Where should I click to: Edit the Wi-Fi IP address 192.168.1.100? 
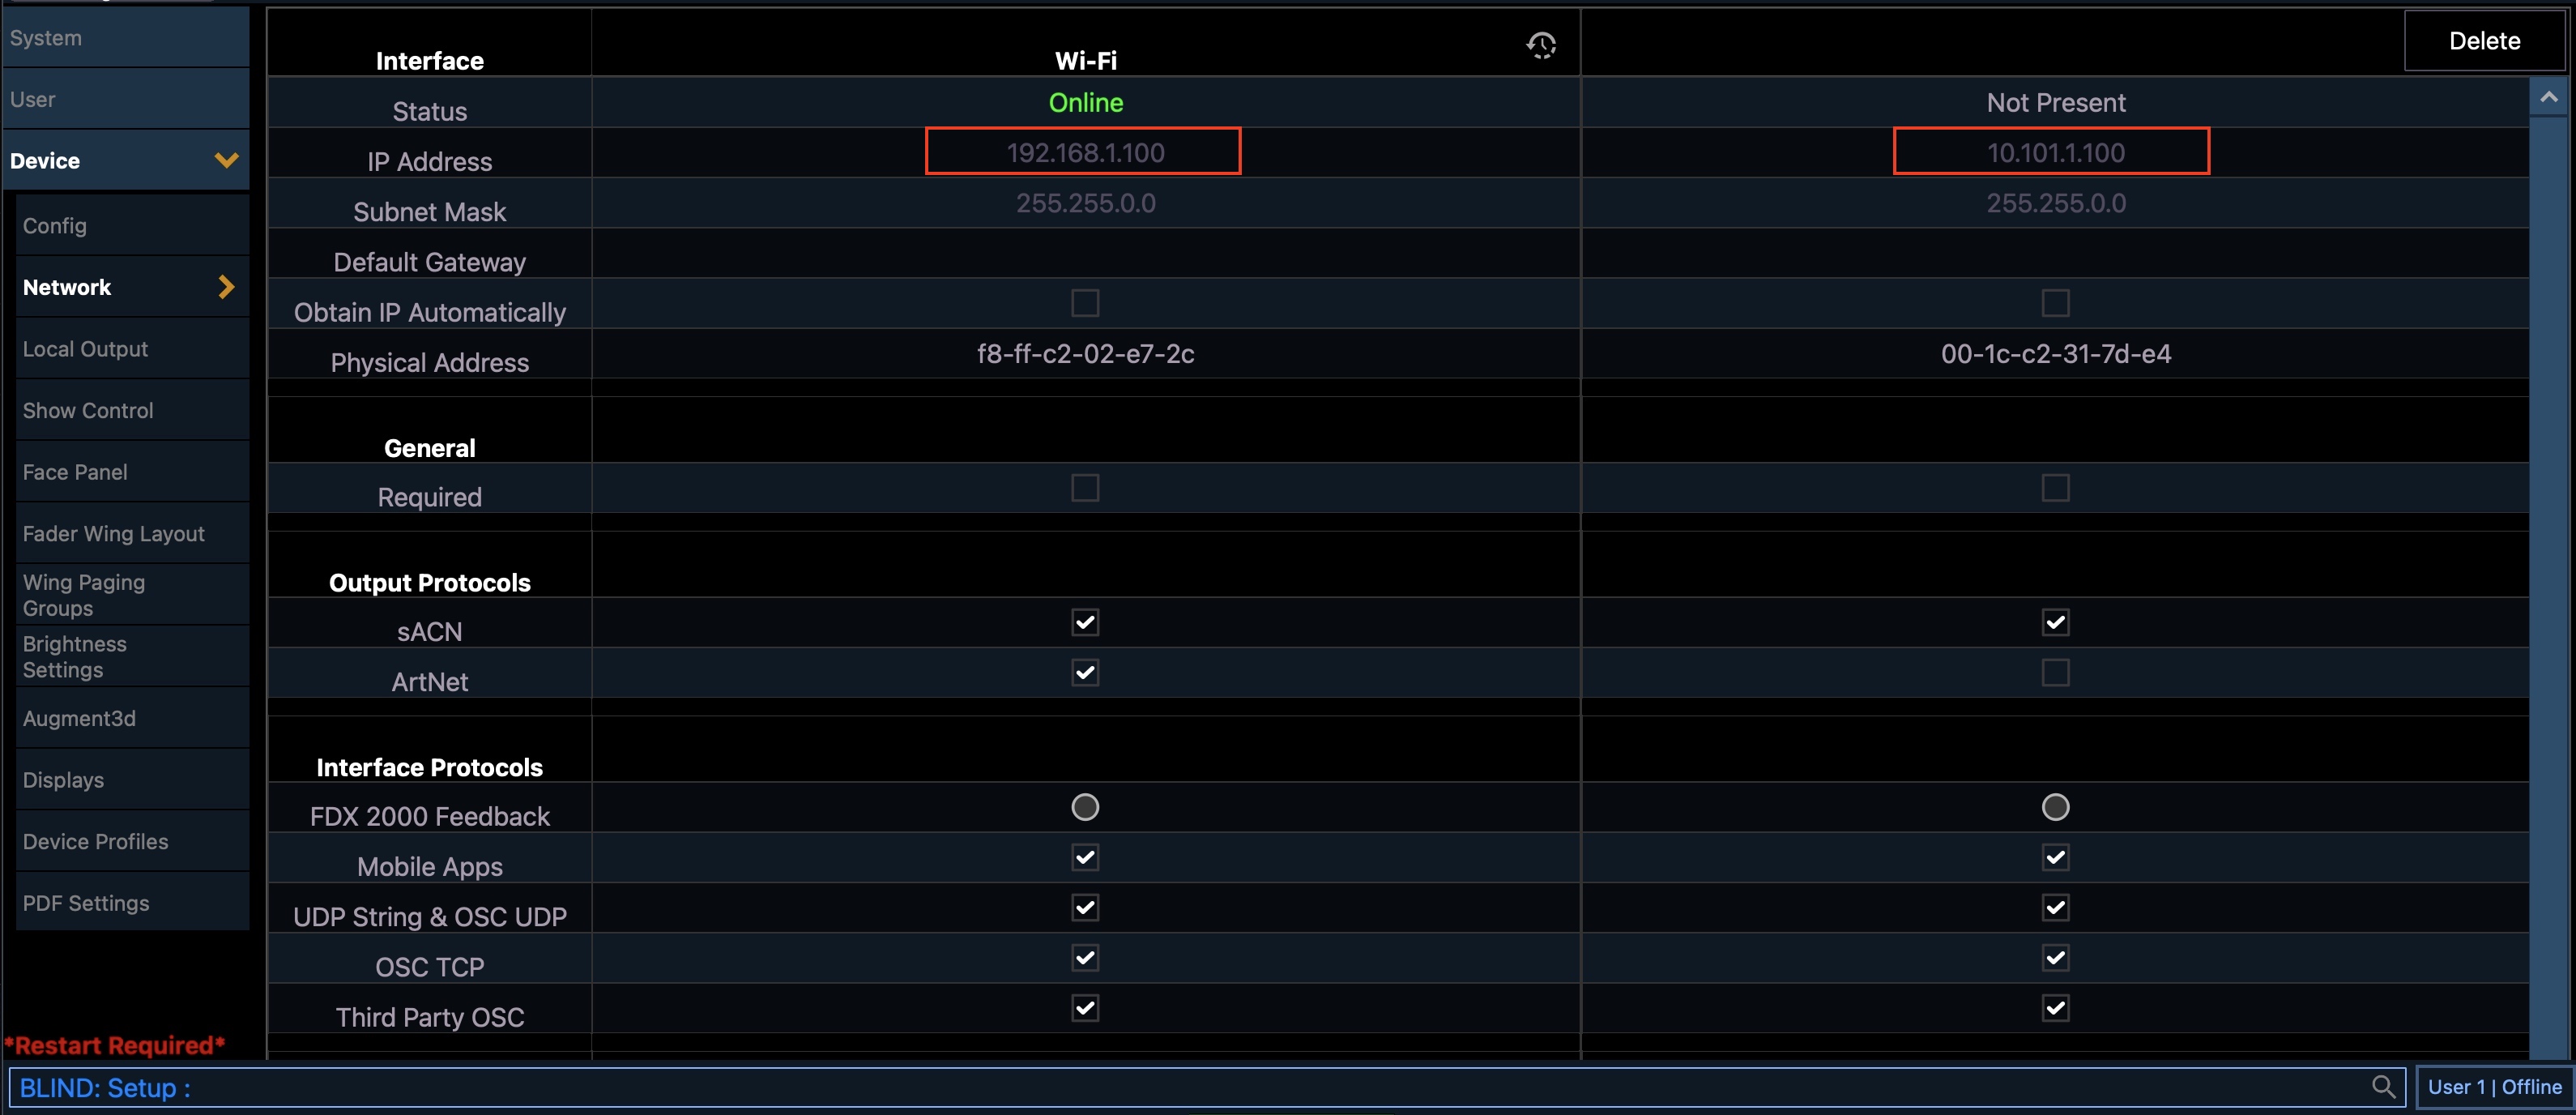click(1083, 152)
